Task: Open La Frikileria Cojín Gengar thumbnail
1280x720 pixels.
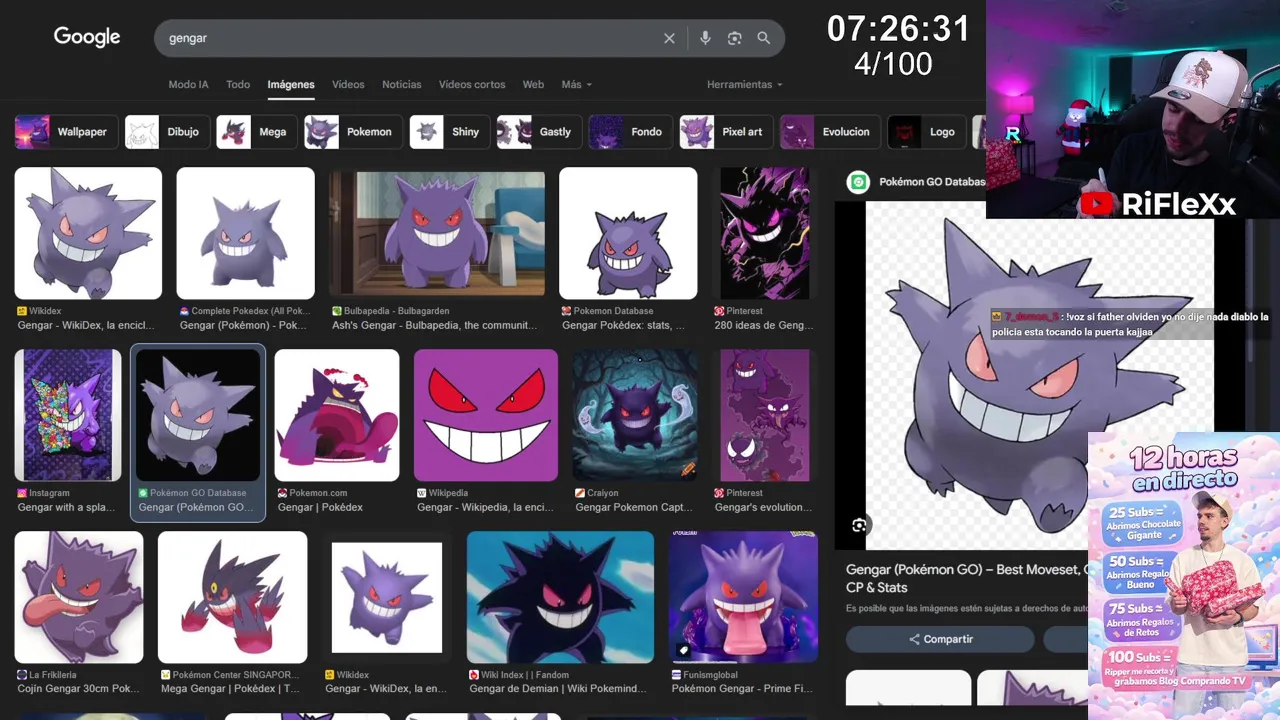Action: coord(79,597)
